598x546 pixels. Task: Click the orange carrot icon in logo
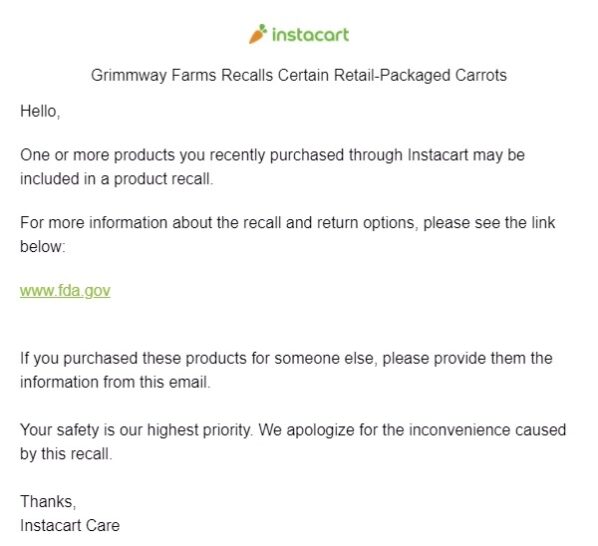coord(258,34)
